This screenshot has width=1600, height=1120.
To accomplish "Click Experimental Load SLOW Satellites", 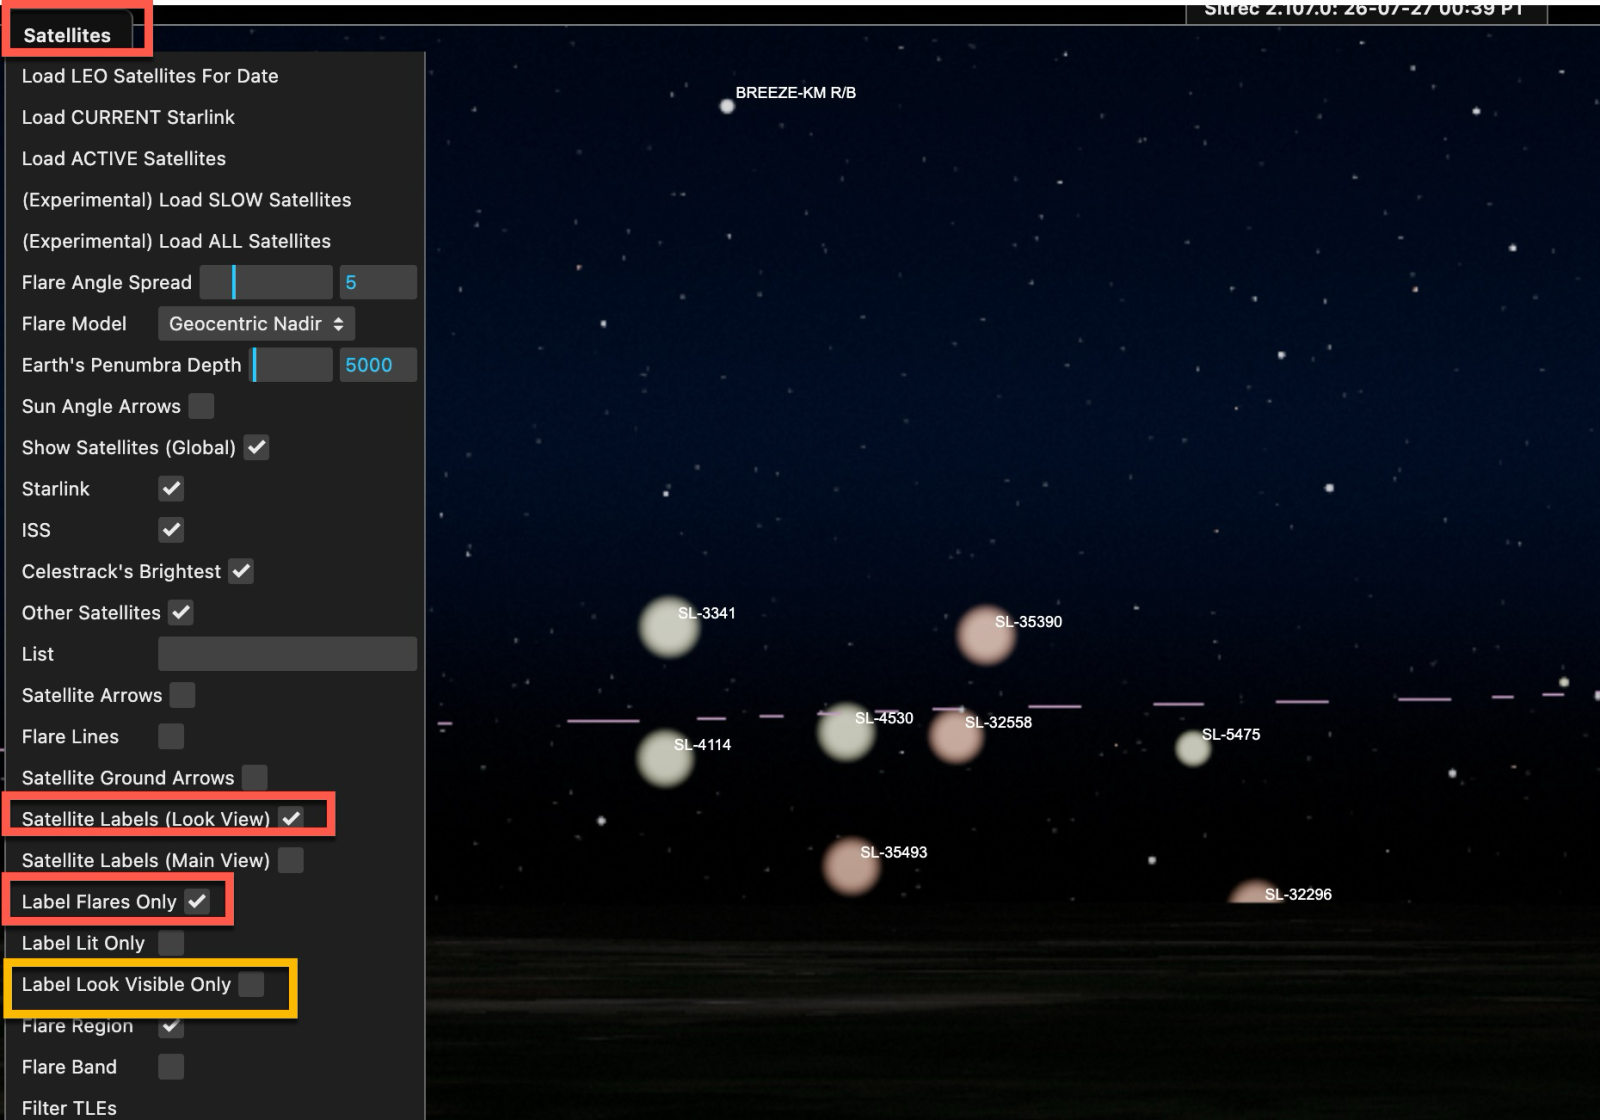I will (186, 200).
